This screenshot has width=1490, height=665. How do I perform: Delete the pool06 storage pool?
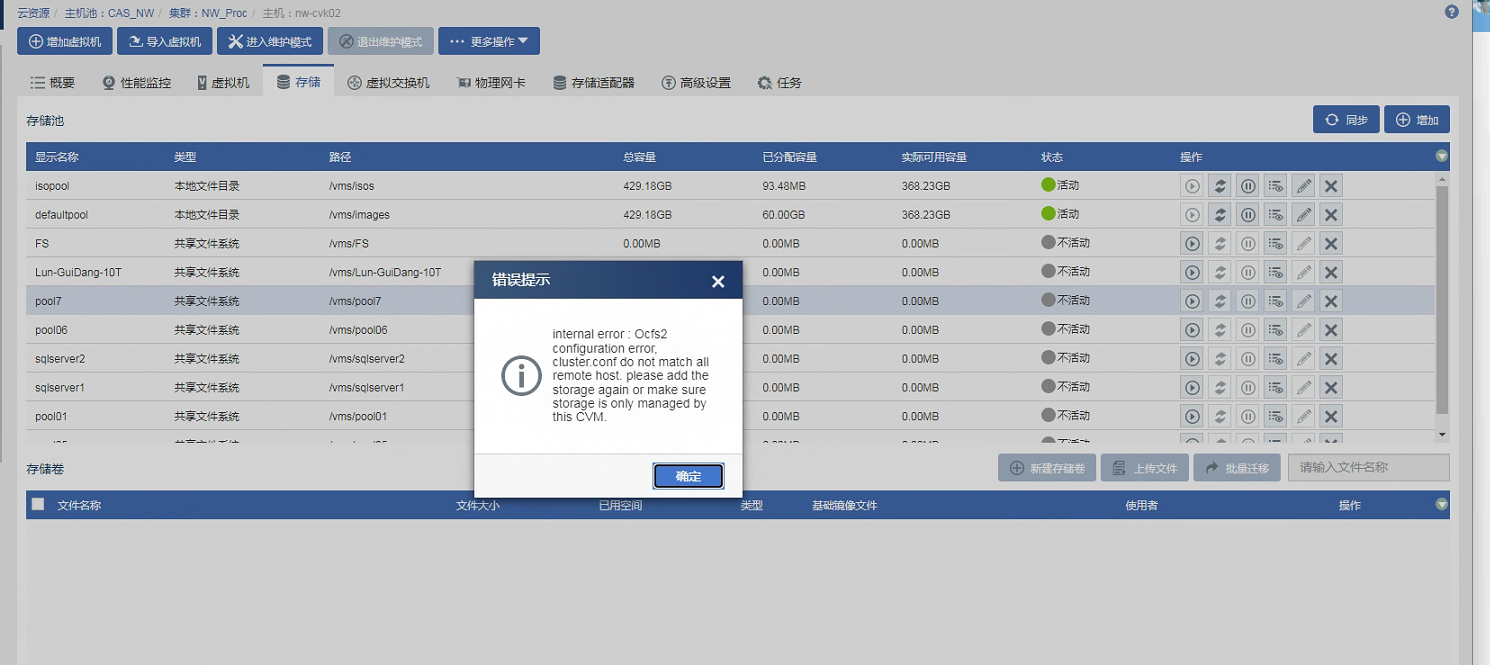pos(1331,330)
